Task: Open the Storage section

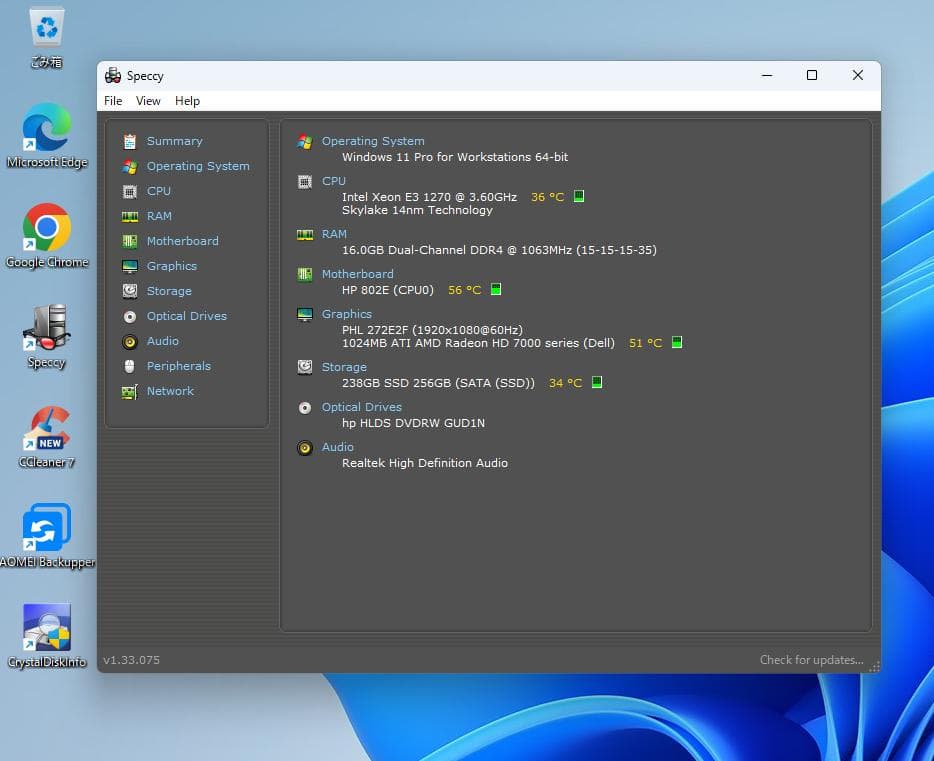Action: click(x=166, y=291)
